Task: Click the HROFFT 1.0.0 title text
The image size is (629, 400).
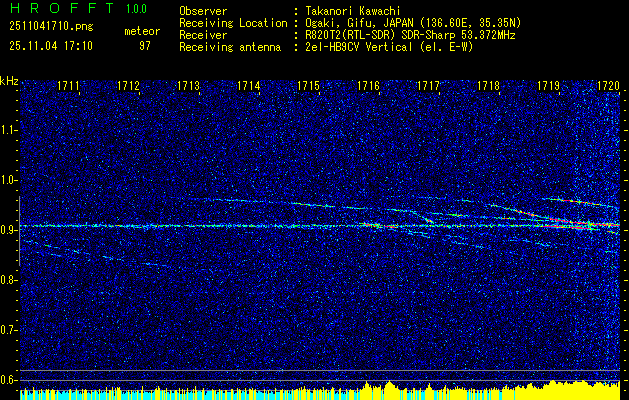Action: [78, 8]
